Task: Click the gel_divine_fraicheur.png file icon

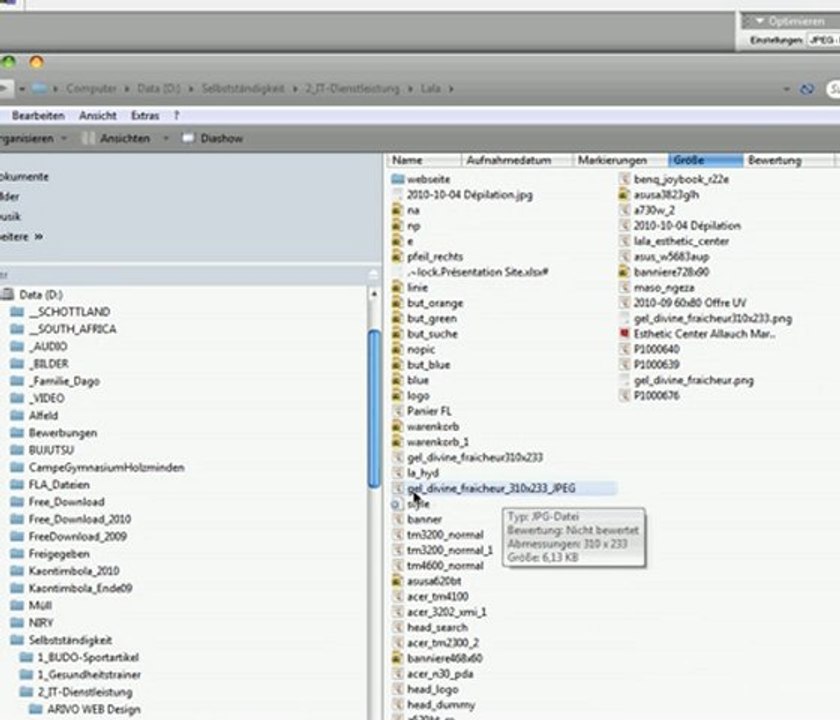Action: pyautogui.click(x=624, y=380)
